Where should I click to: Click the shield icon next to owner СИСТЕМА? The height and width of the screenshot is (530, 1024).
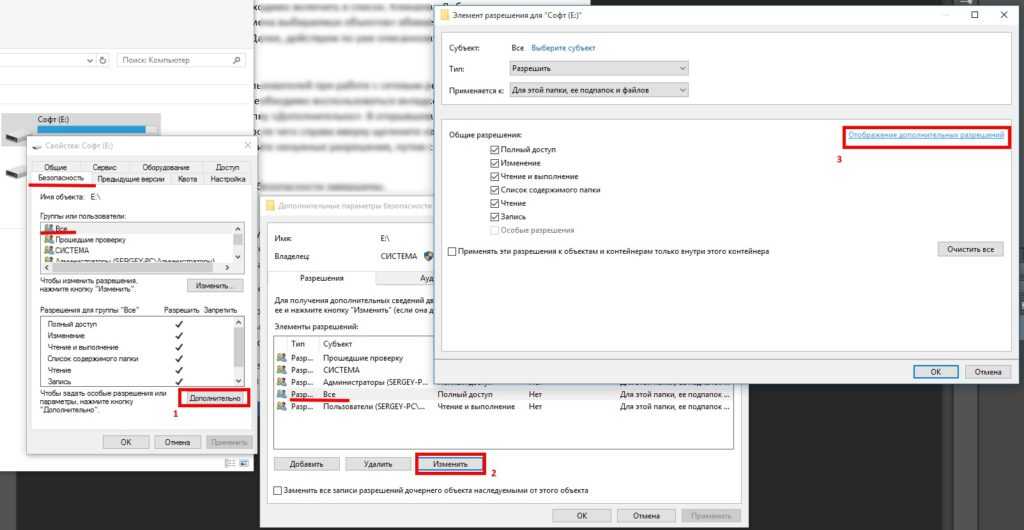point(429,256)
